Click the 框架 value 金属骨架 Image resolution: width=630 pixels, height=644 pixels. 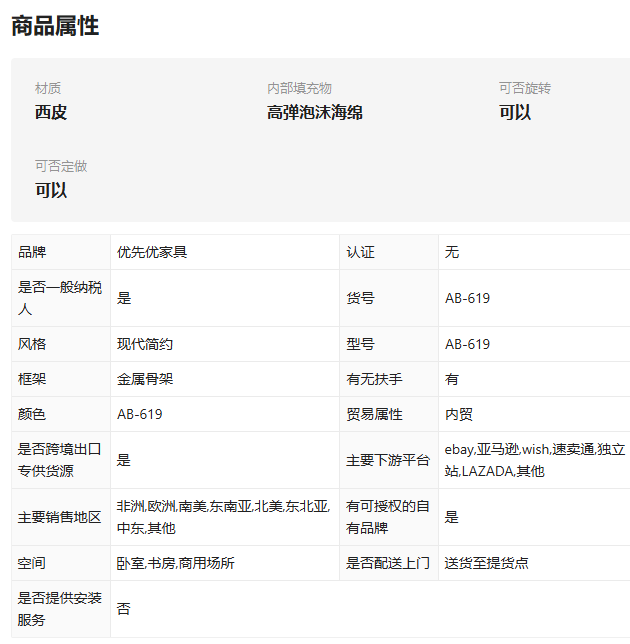[145, 379]
